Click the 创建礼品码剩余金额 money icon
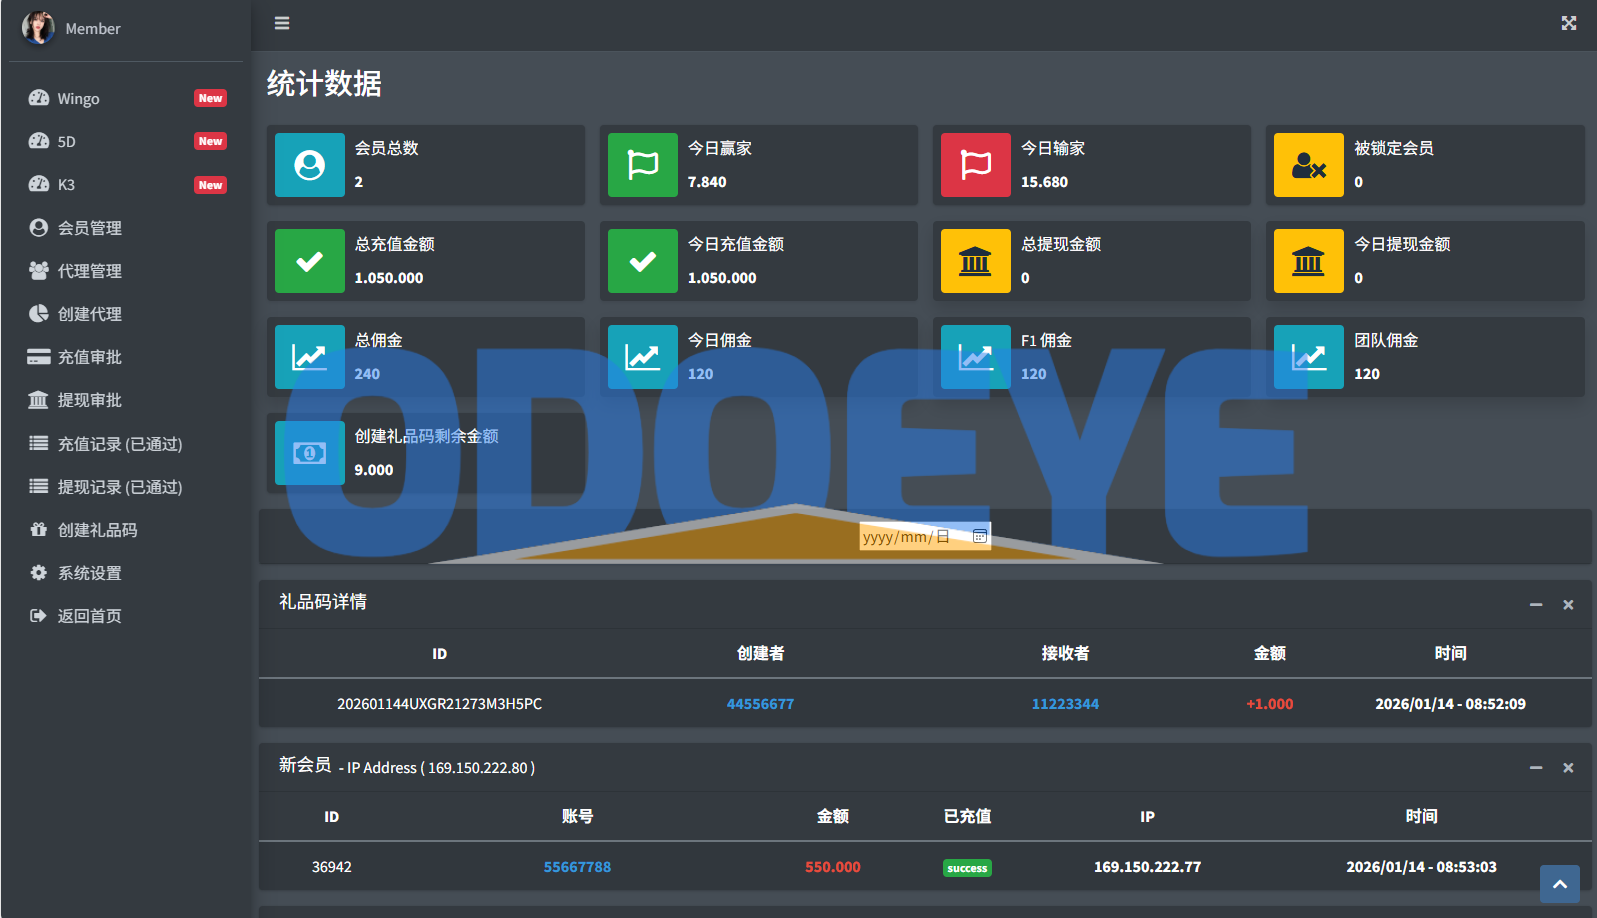Screen dimensions: 1597x918 (x=309, y=453)
